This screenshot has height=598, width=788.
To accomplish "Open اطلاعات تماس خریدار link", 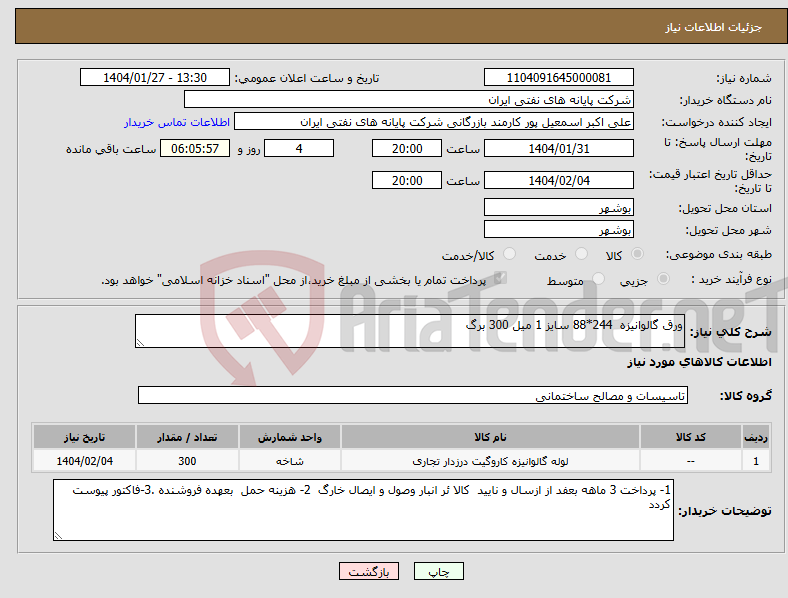I will [177, 122].
